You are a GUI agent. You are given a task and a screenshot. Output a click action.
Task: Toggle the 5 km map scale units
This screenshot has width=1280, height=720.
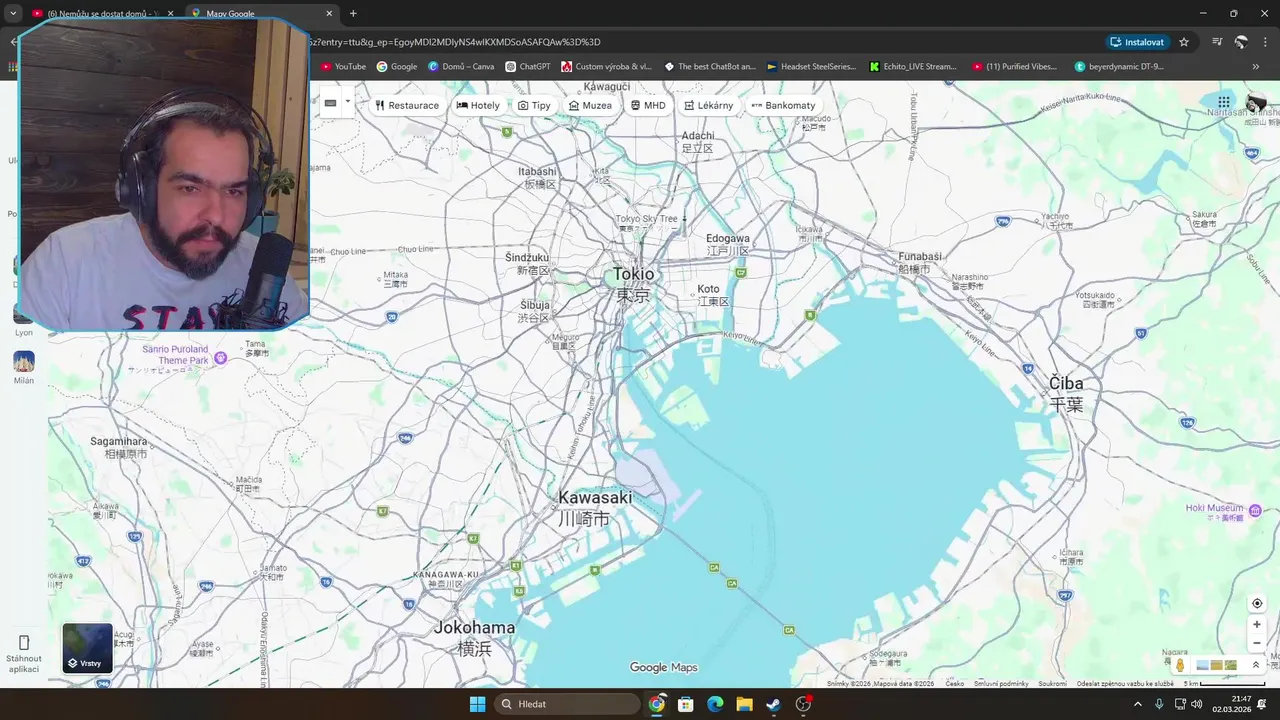(x=1224, y=683)
